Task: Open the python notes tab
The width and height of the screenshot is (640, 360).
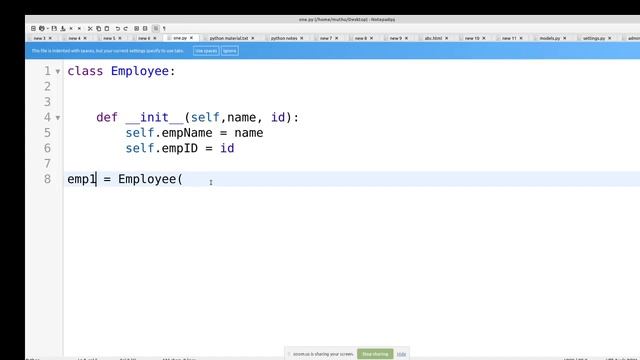Action: tap(284, 38)
